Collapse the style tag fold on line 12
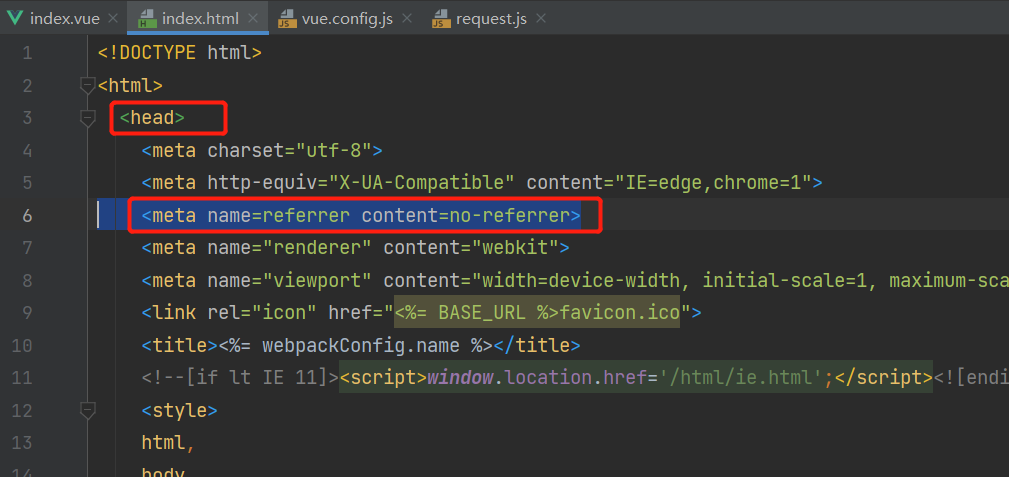Screen dimensions: 1009x477 (87, 409)
